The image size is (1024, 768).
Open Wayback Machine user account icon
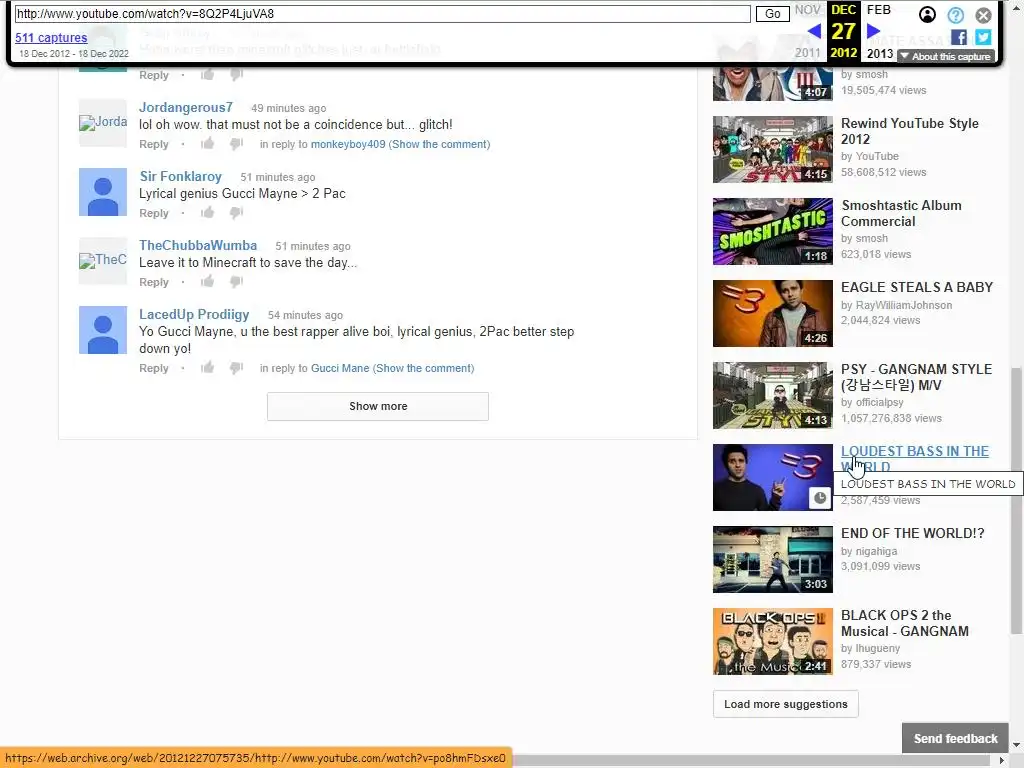pyautogui.click(x=927, y=14)
